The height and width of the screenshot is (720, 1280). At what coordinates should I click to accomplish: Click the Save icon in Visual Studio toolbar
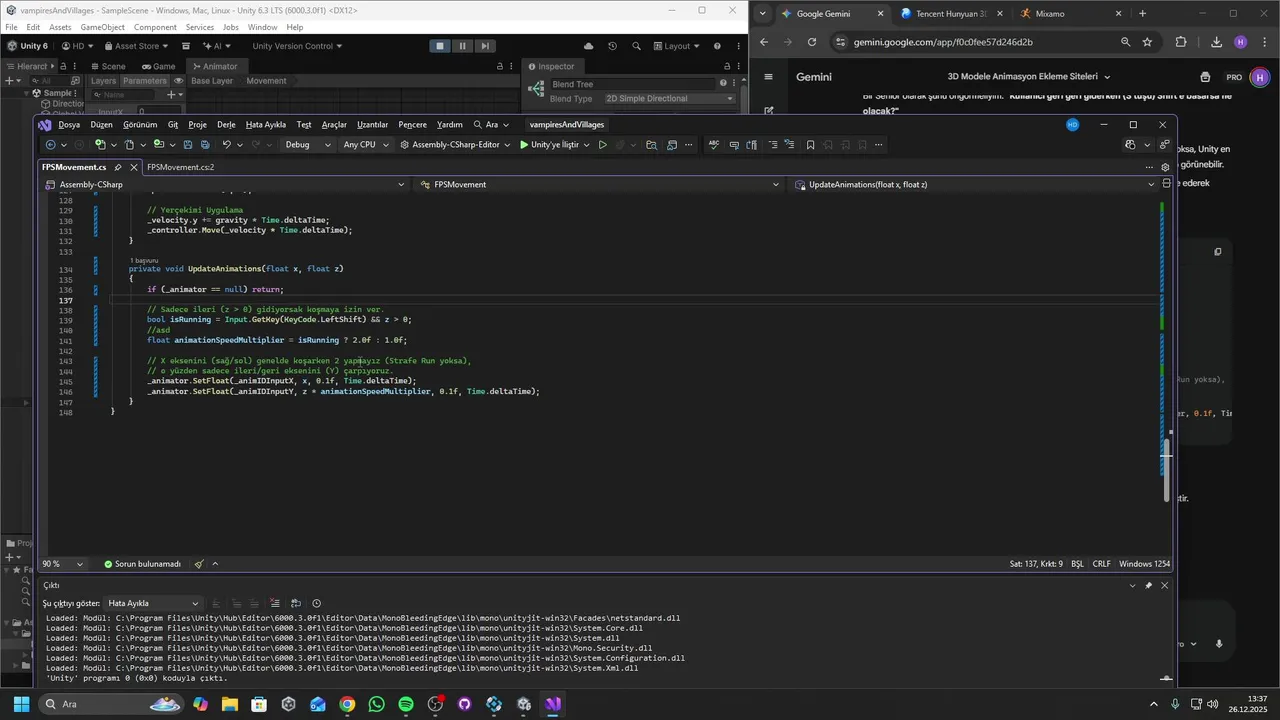(187, 145)
